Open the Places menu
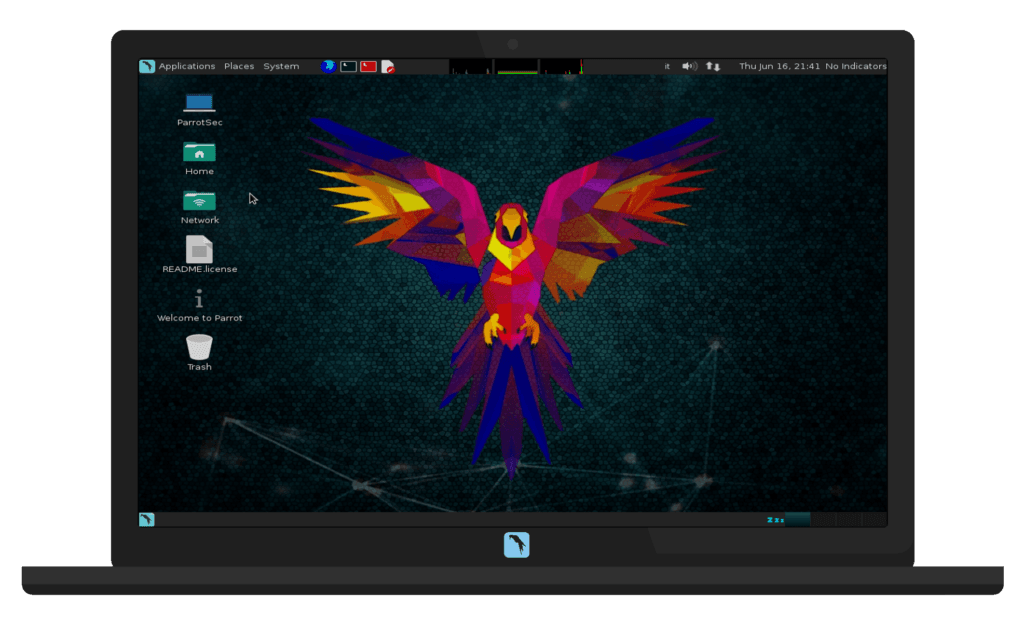1024x624 pixels. [239, 66]
